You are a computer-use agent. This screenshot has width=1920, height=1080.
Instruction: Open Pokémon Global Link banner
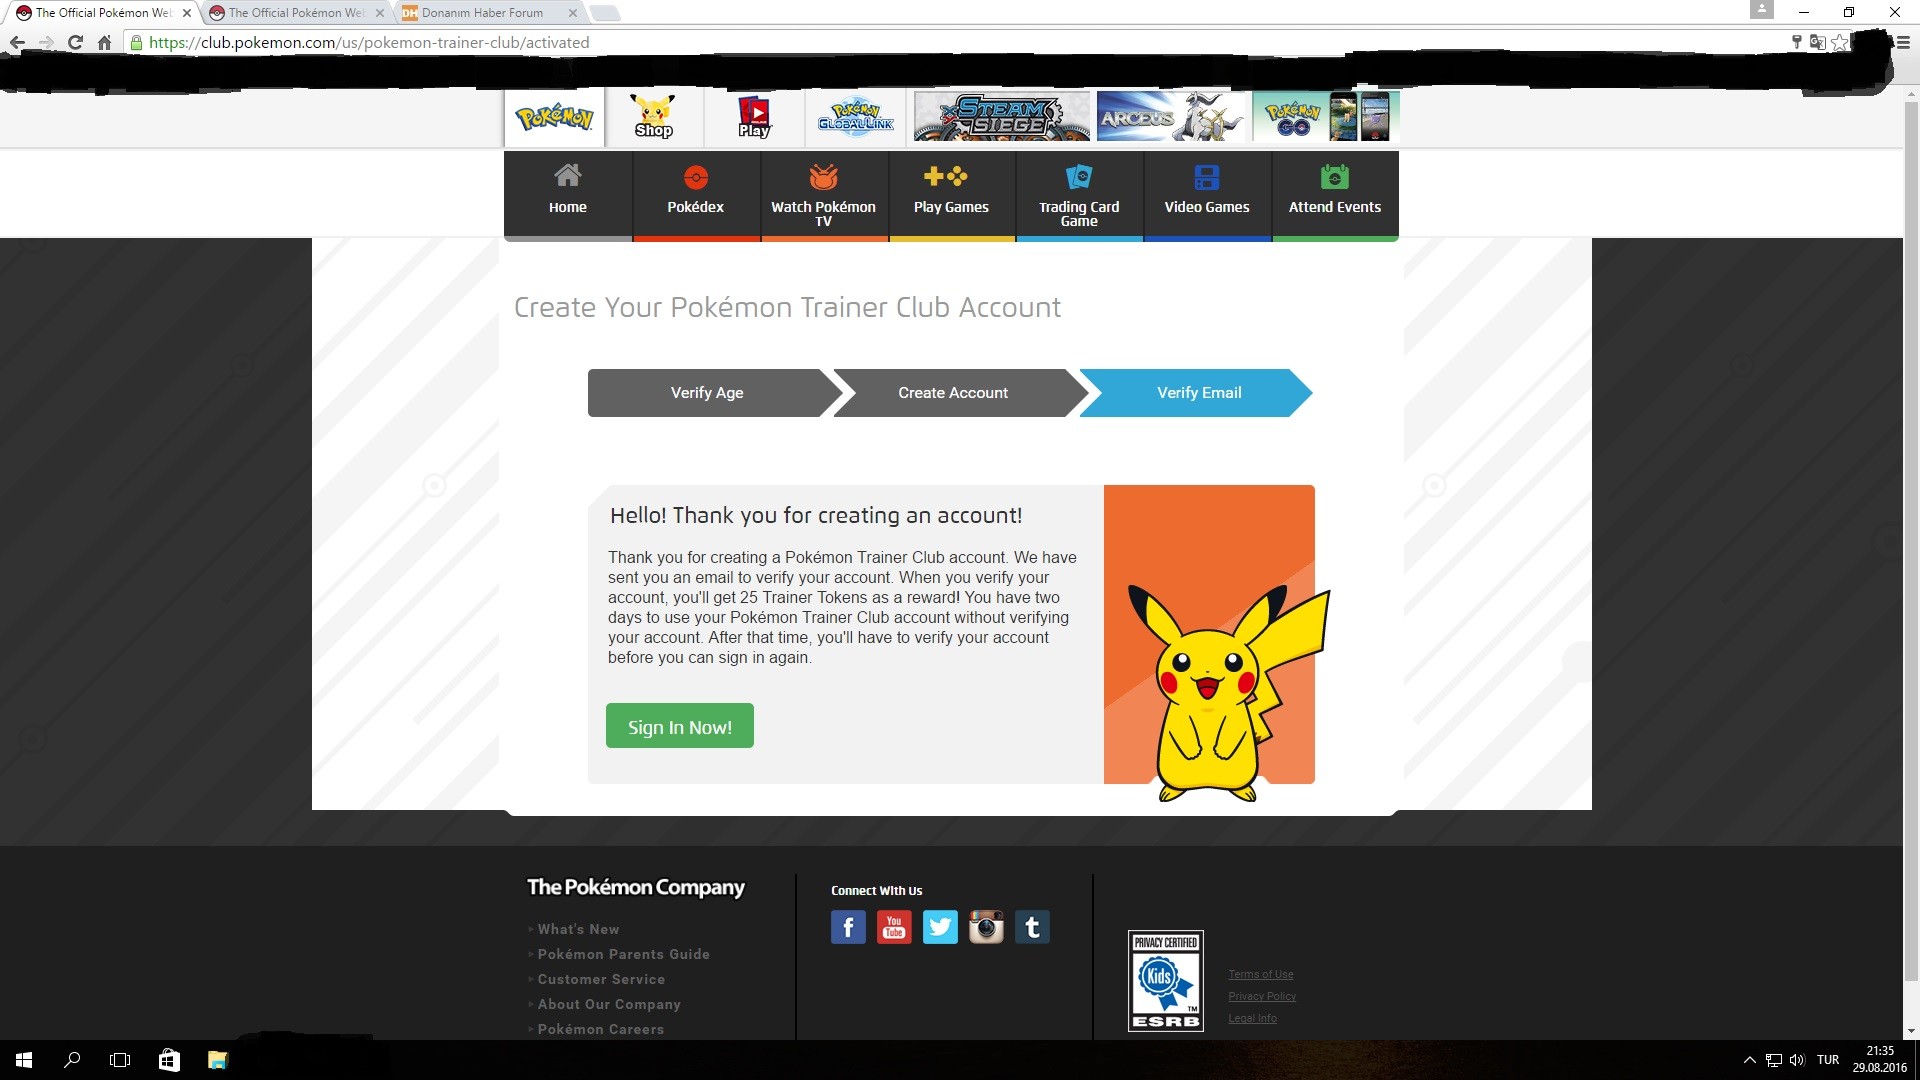click(x=856, y=116)
